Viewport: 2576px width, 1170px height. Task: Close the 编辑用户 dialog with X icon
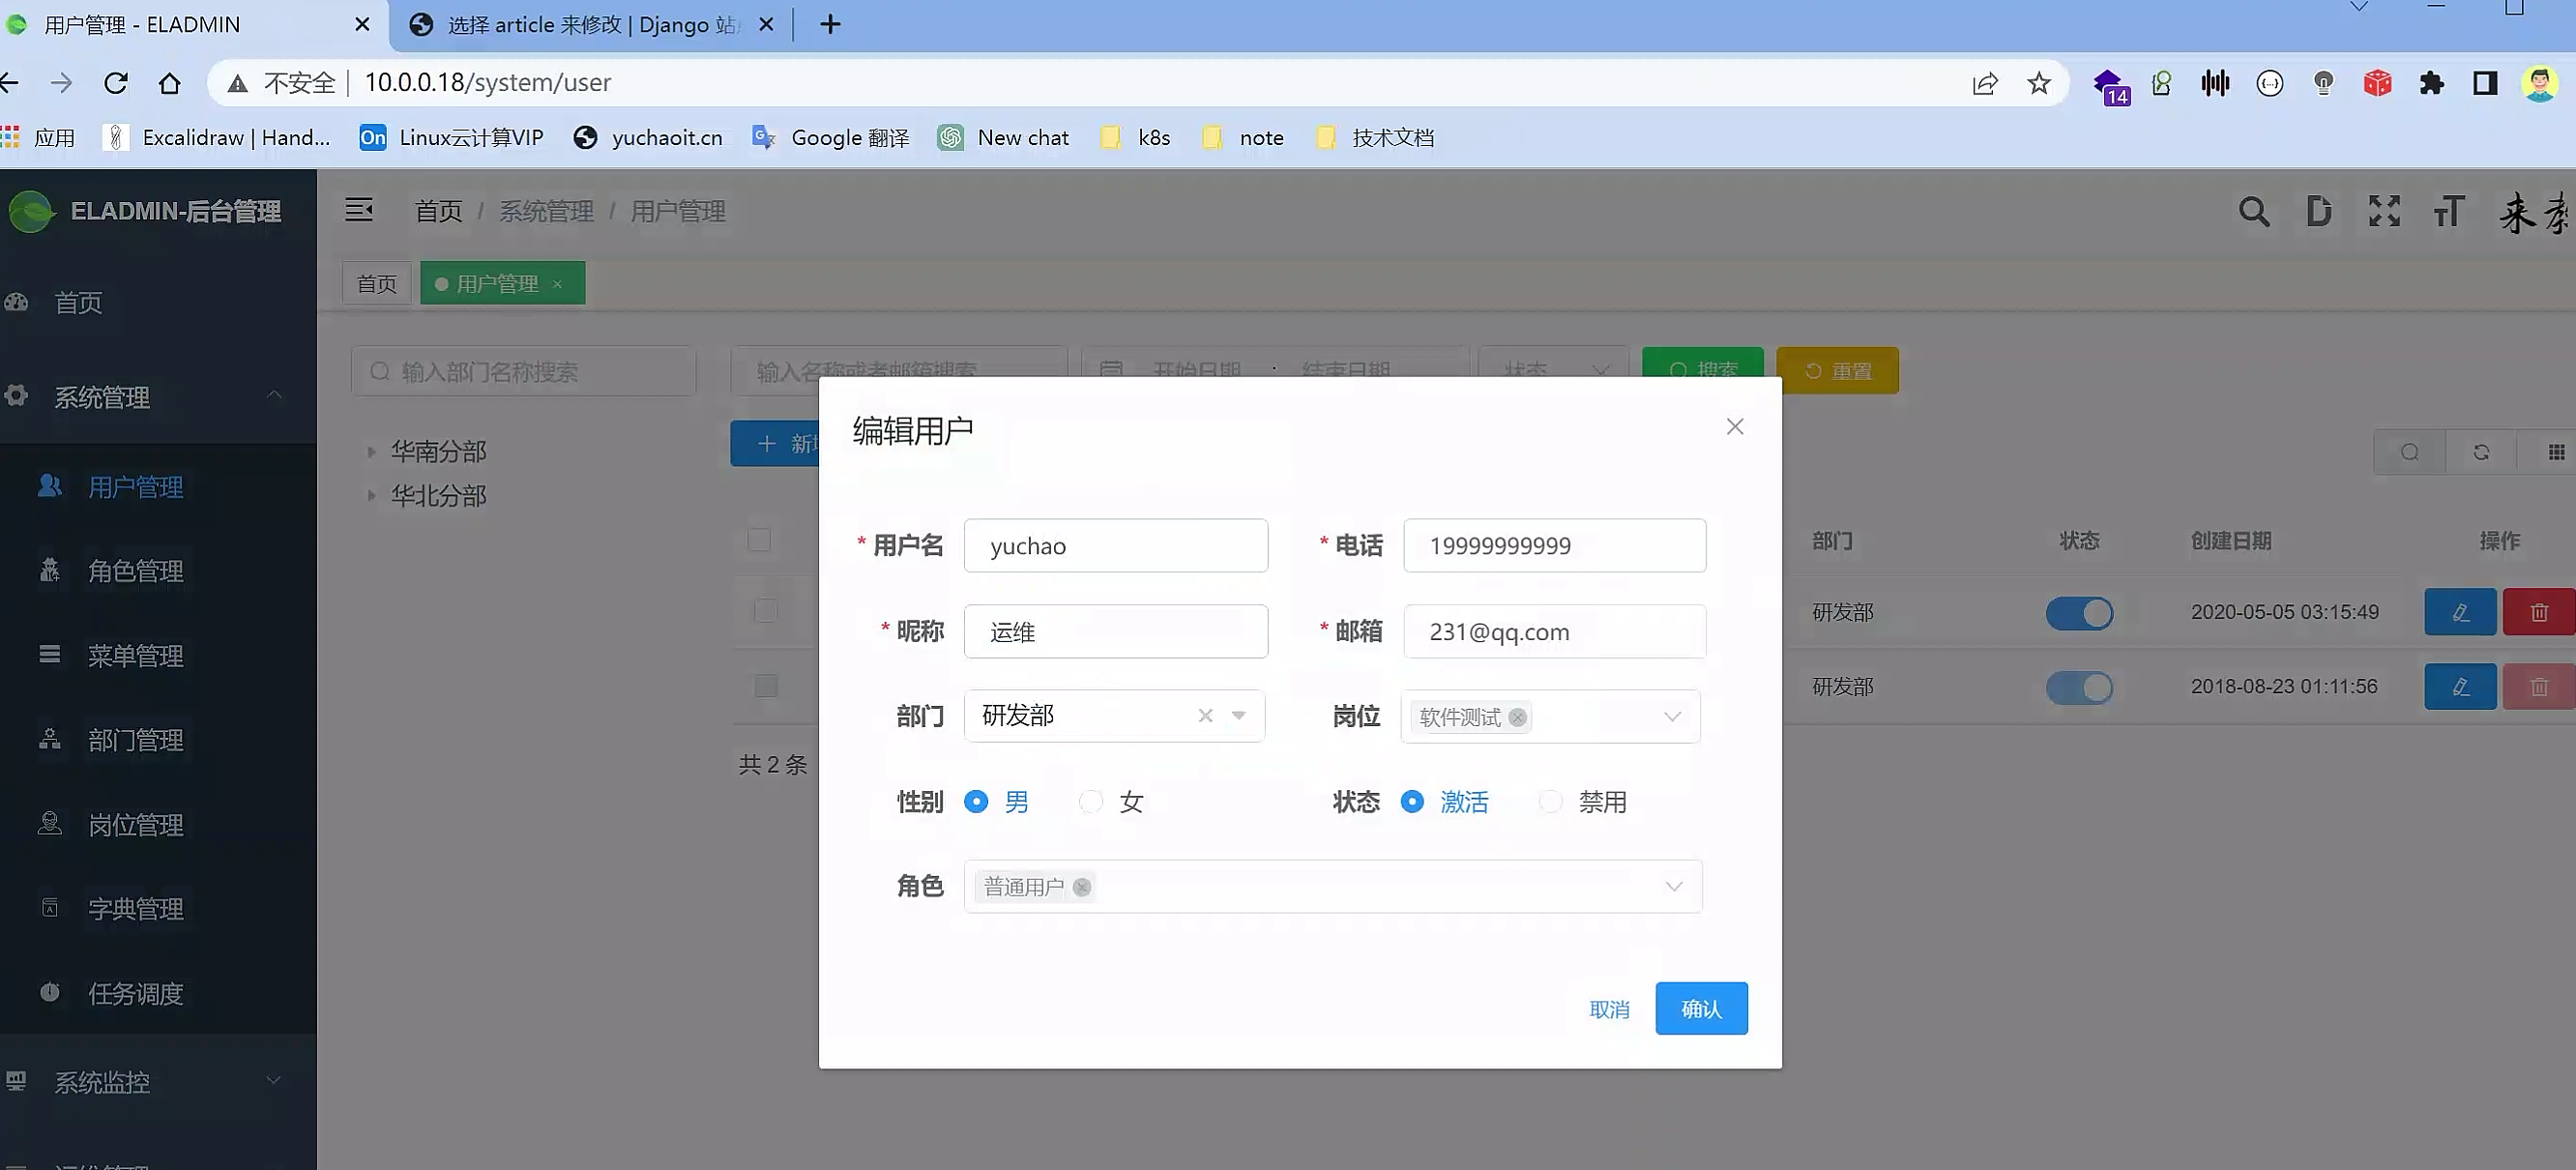point(1734,427)
